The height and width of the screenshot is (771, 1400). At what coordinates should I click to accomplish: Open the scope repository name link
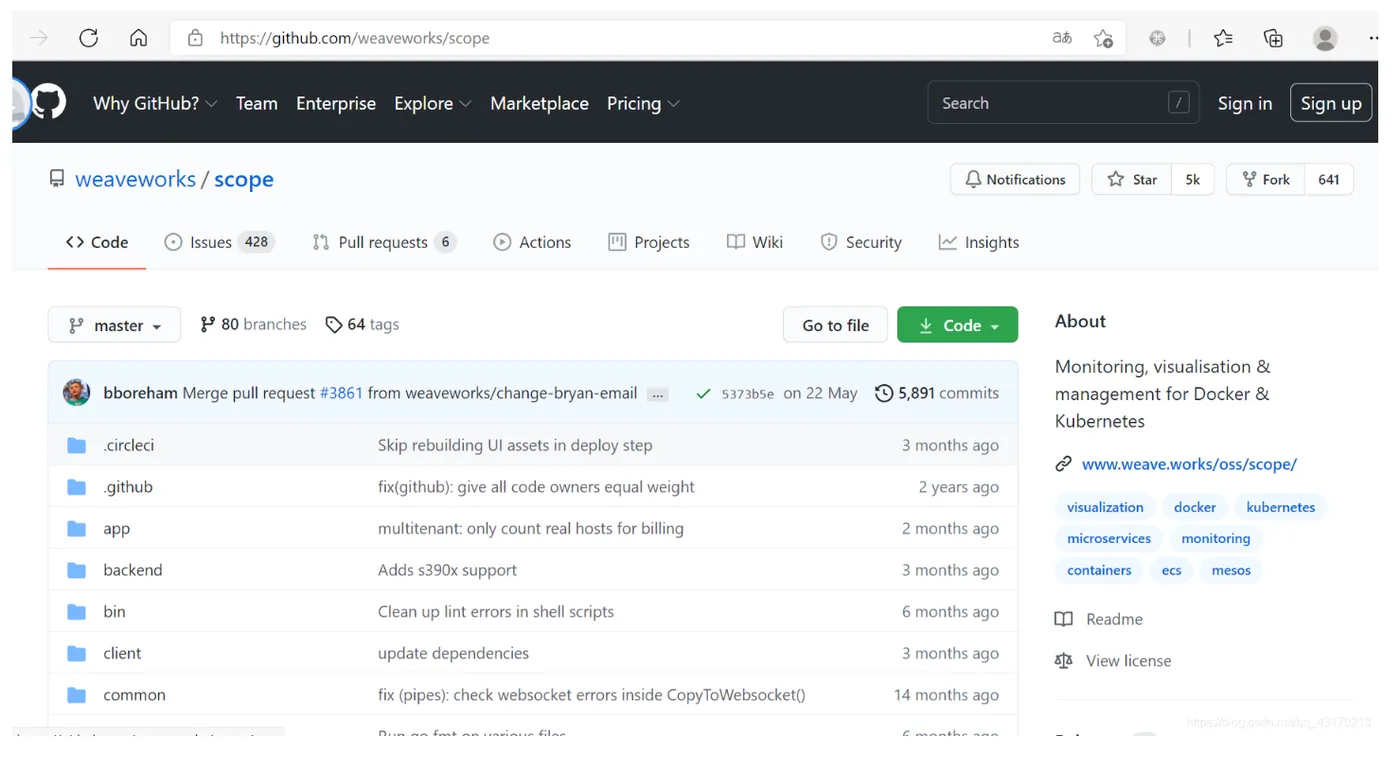click(244, 179)
